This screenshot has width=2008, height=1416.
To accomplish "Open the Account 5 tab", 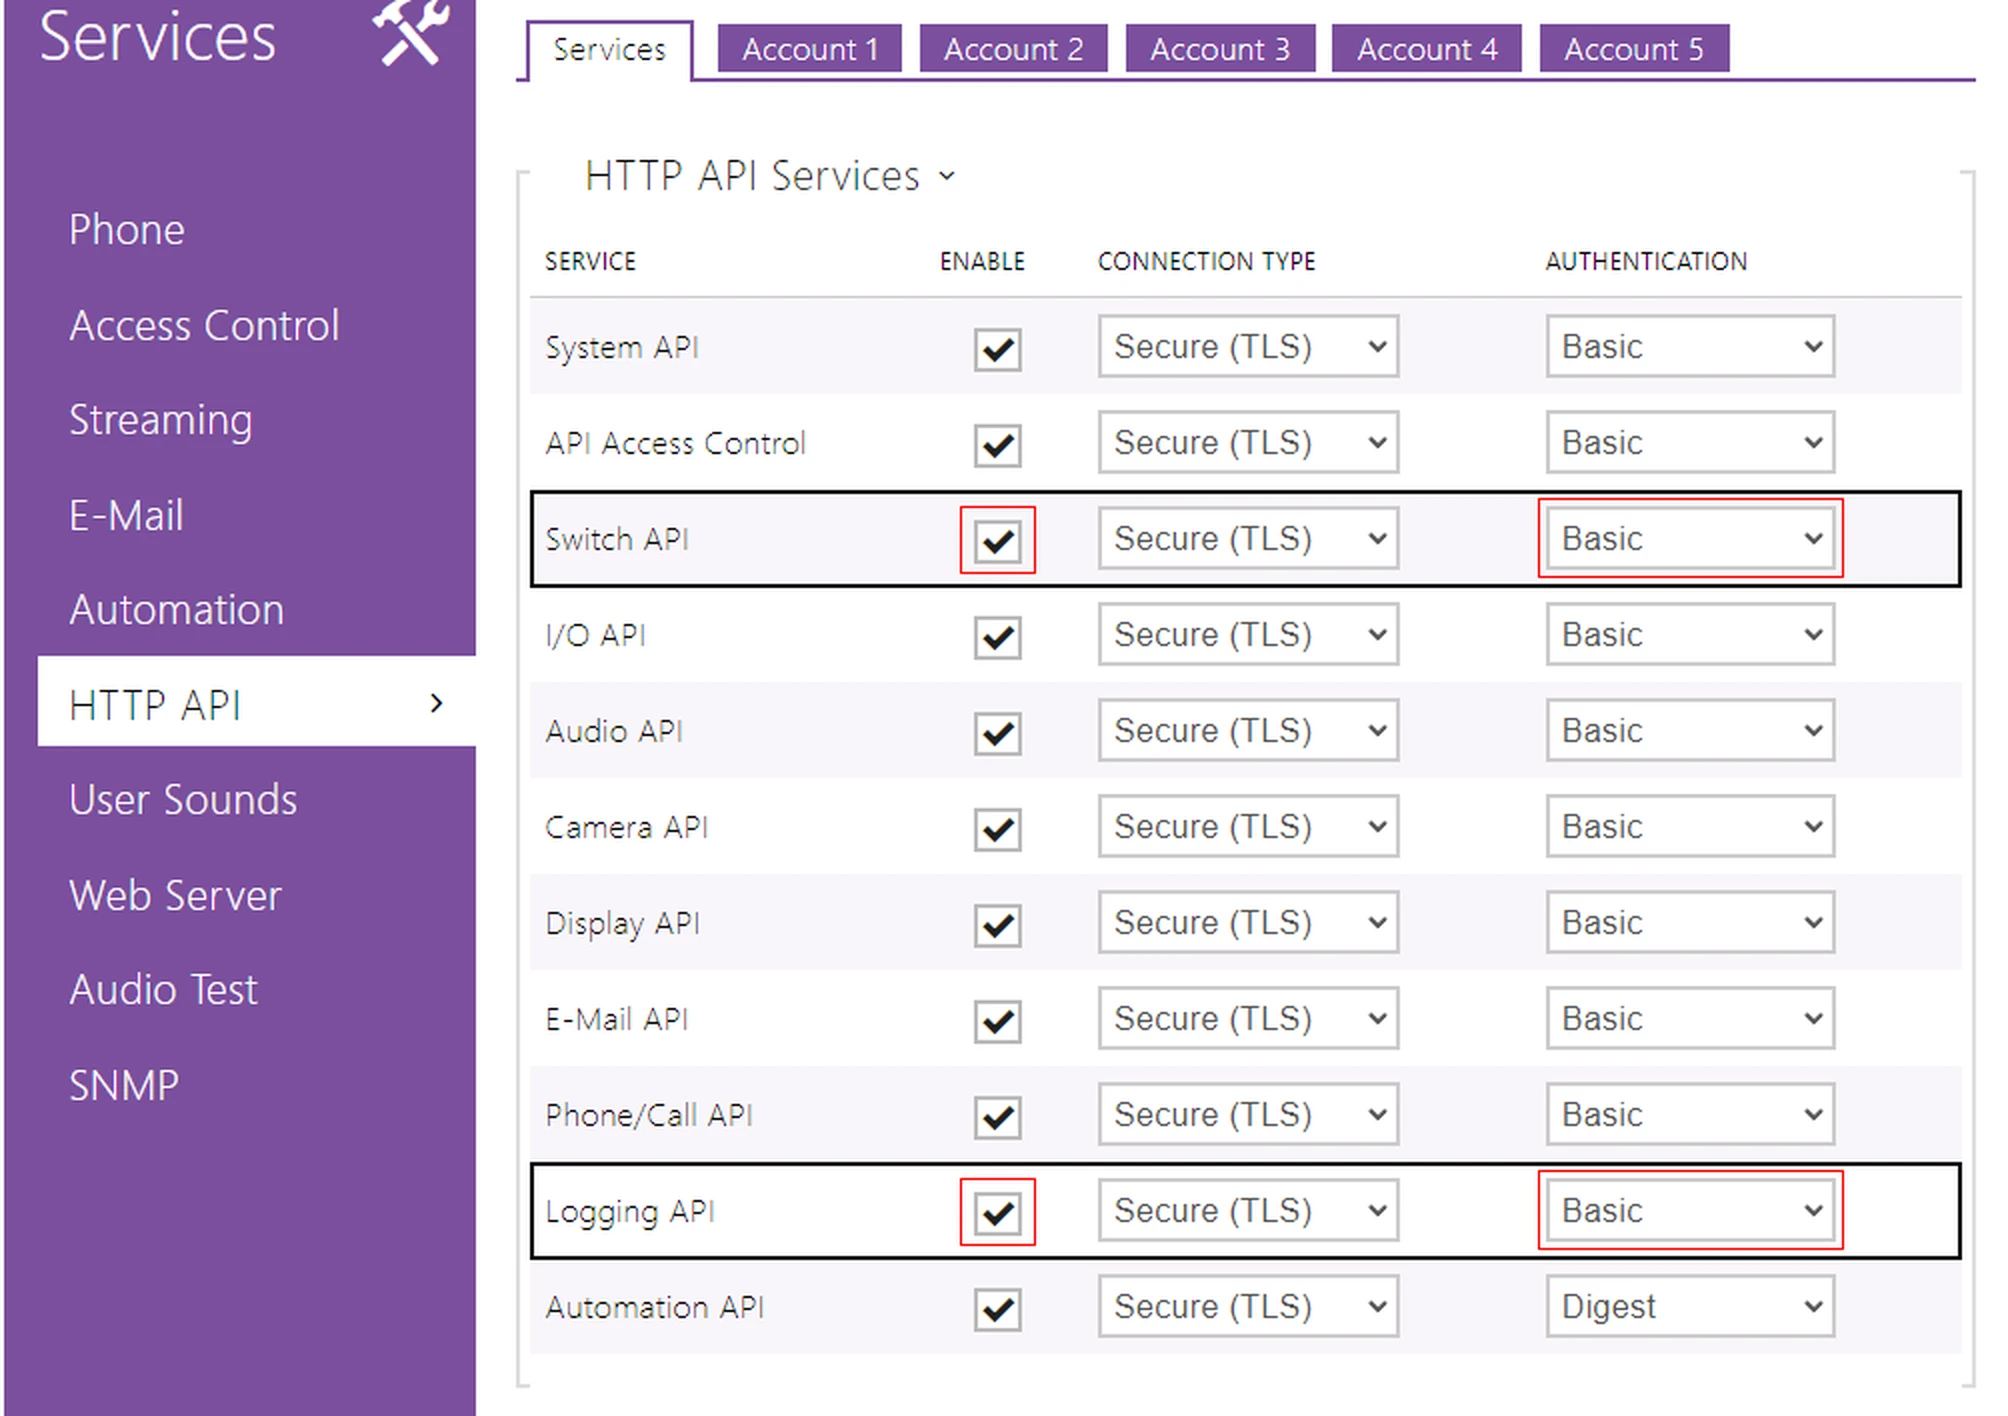I will pyautogui.click(x=1634, y=49).
